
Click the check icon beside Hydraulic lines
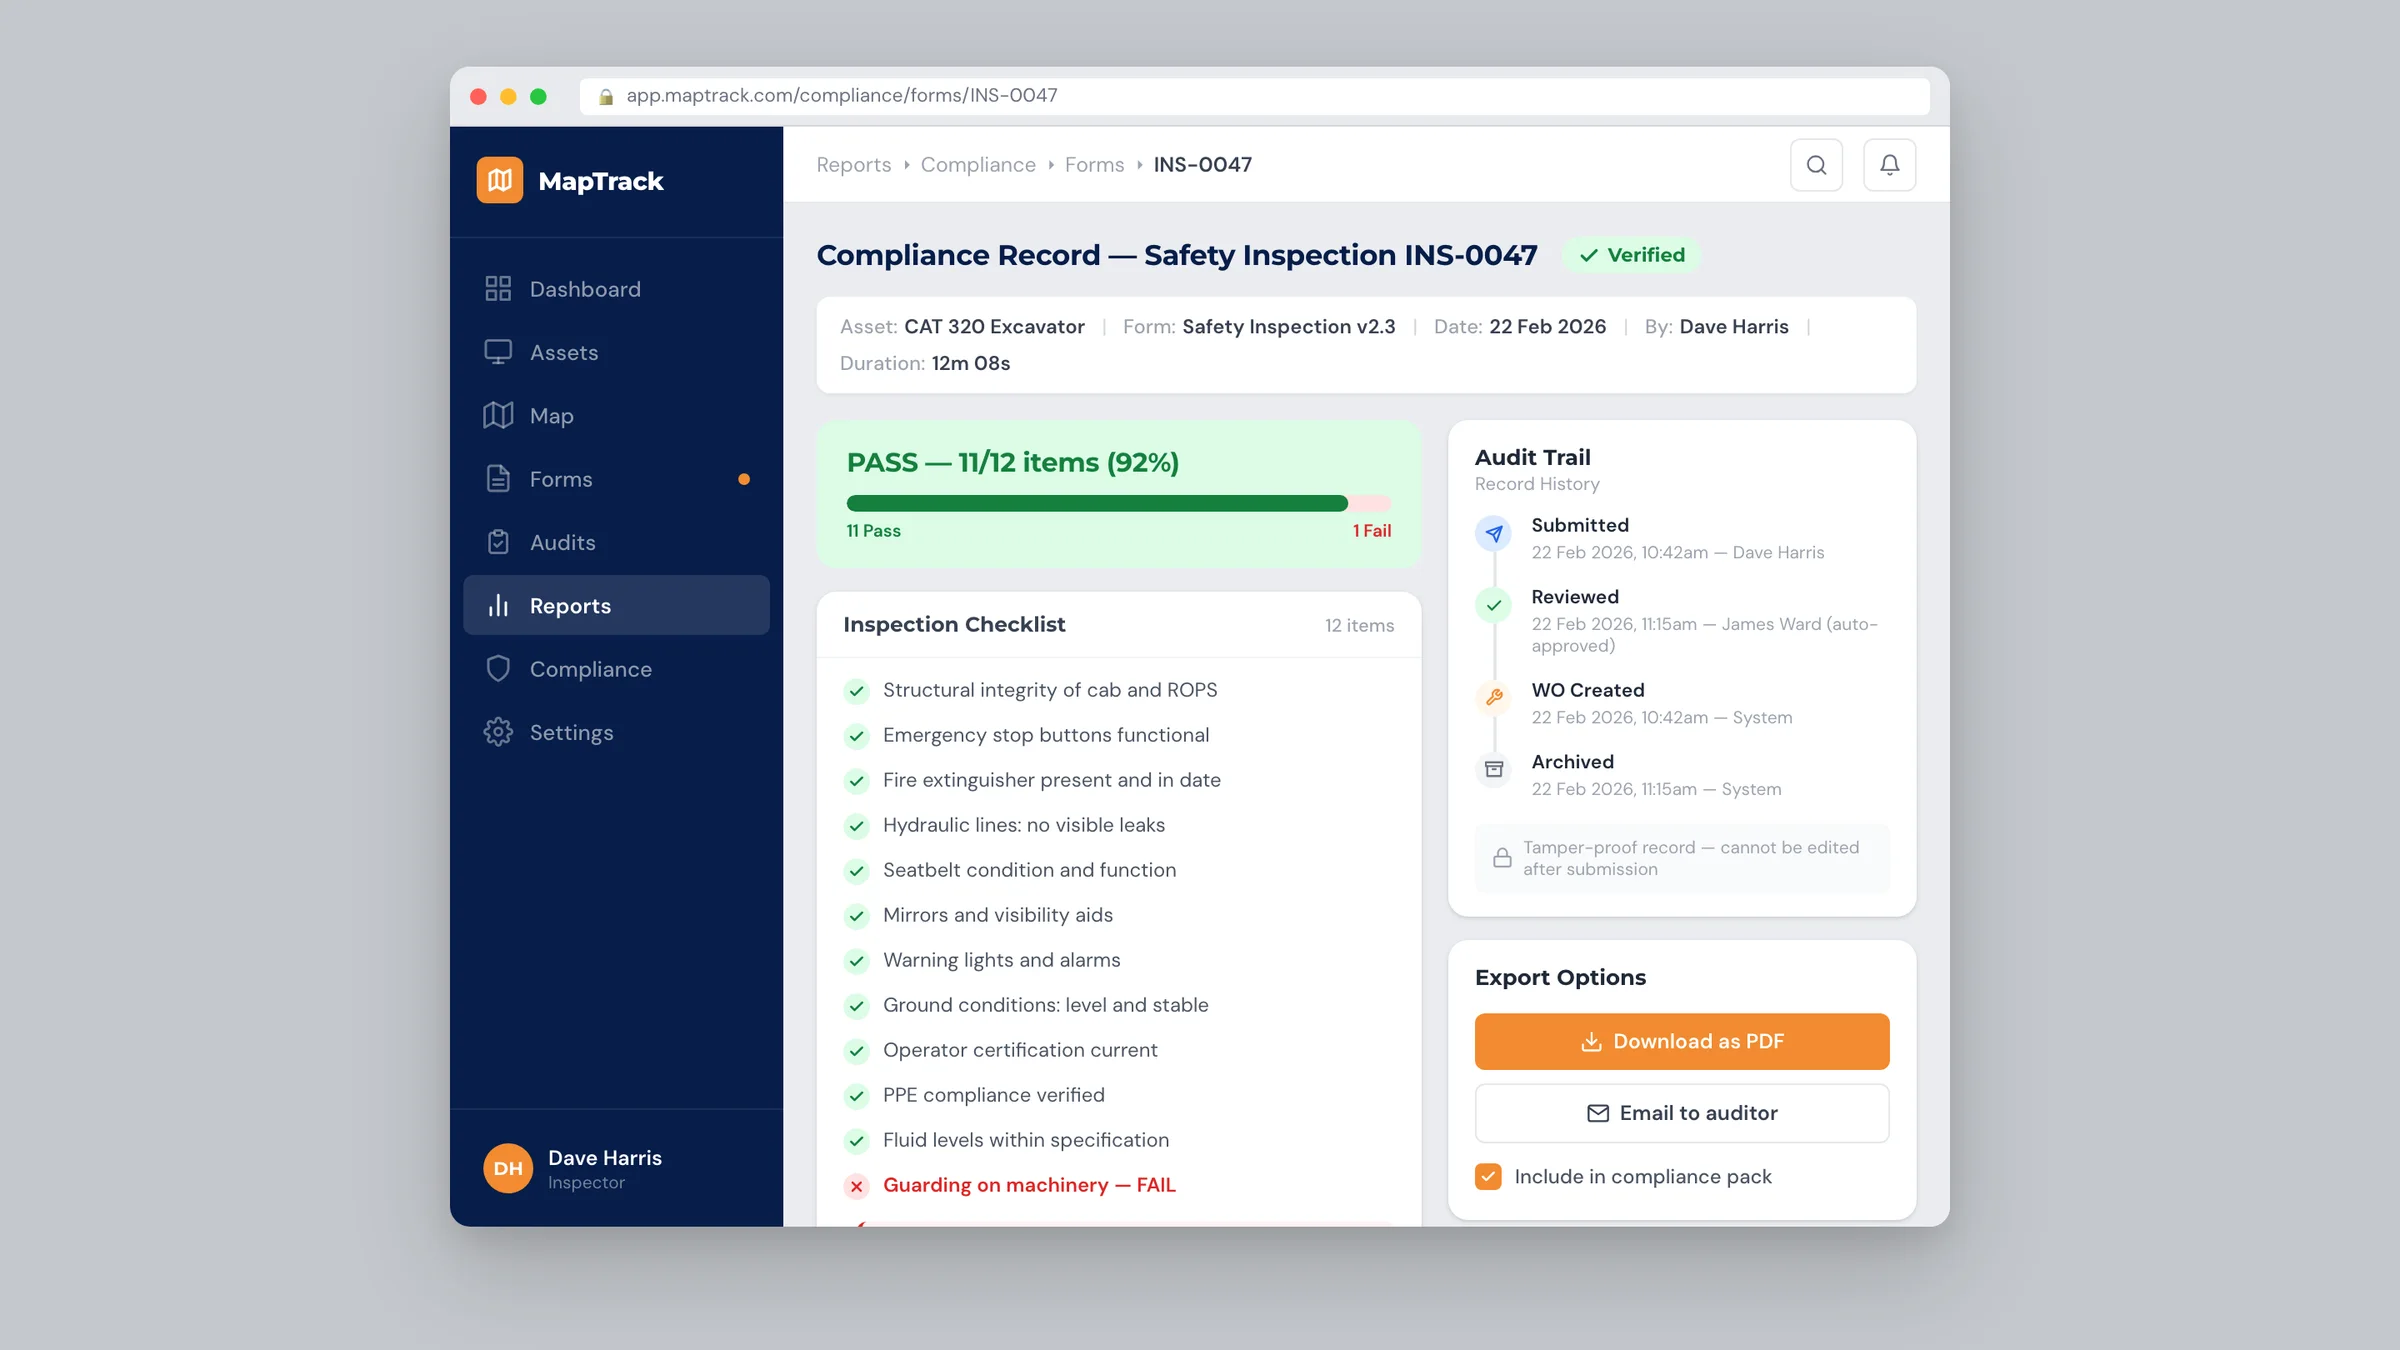[x=856, y=826]
